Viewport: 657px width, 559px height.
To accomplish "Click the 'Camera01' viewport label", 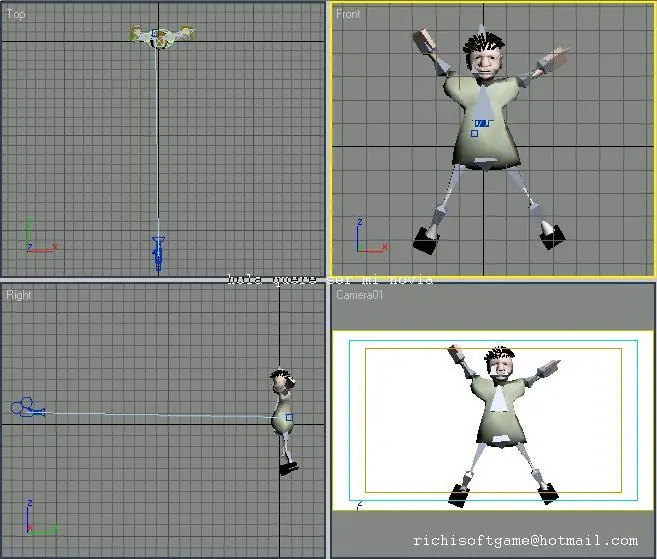I will [360, 295].
